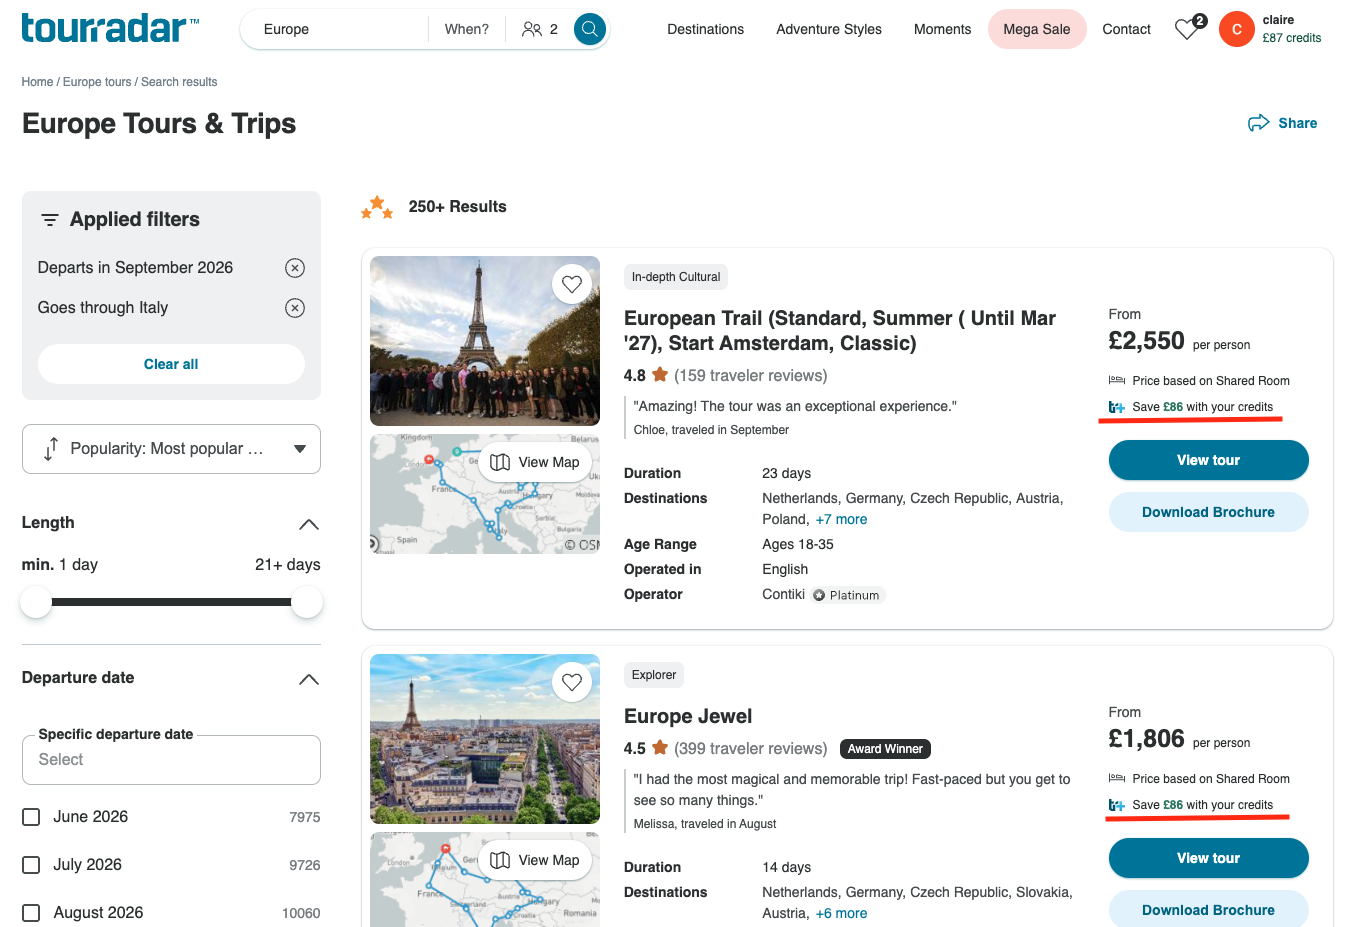Open View Map for Europe Jewel
This screenshot has height=927, width=1351.
tap(535, 860)
